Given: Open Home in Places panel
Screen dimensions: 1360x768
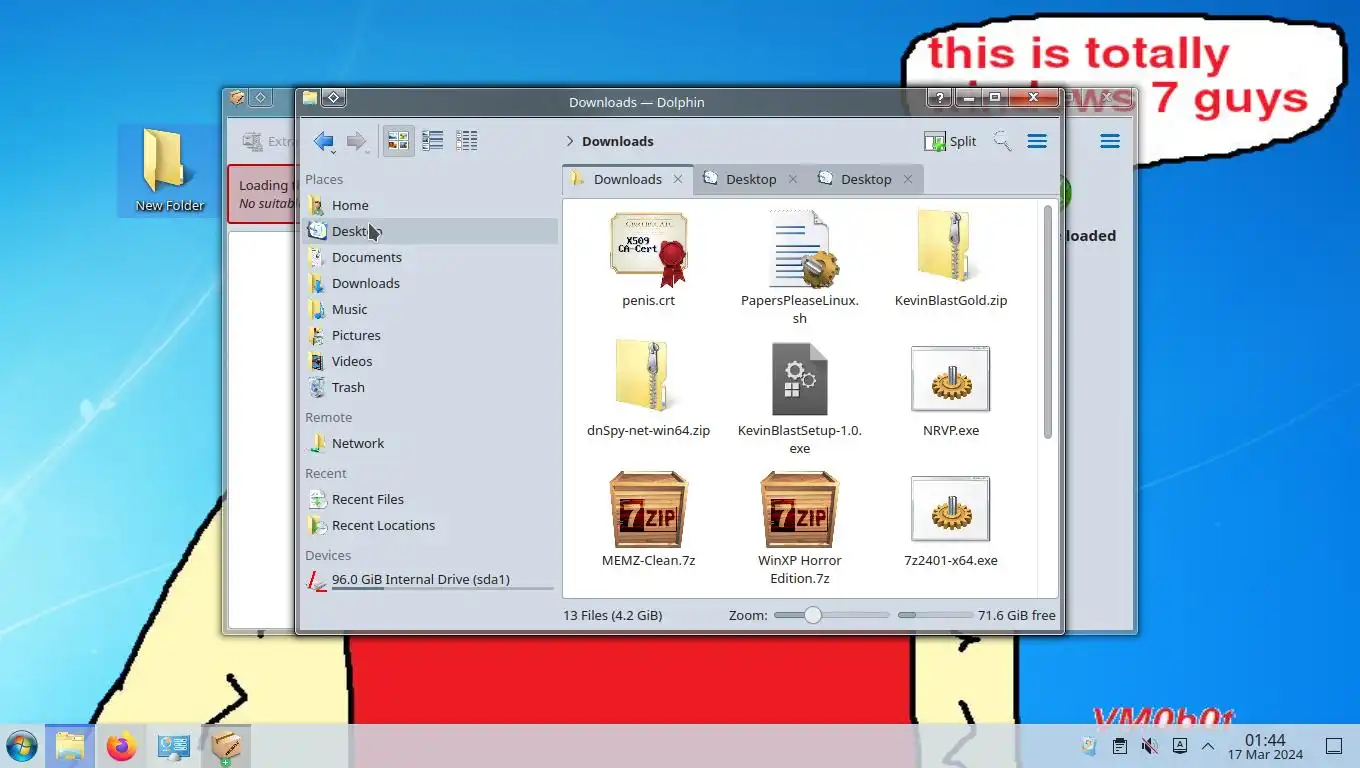Looking at the screenshot, I should [x=430, y=205].
